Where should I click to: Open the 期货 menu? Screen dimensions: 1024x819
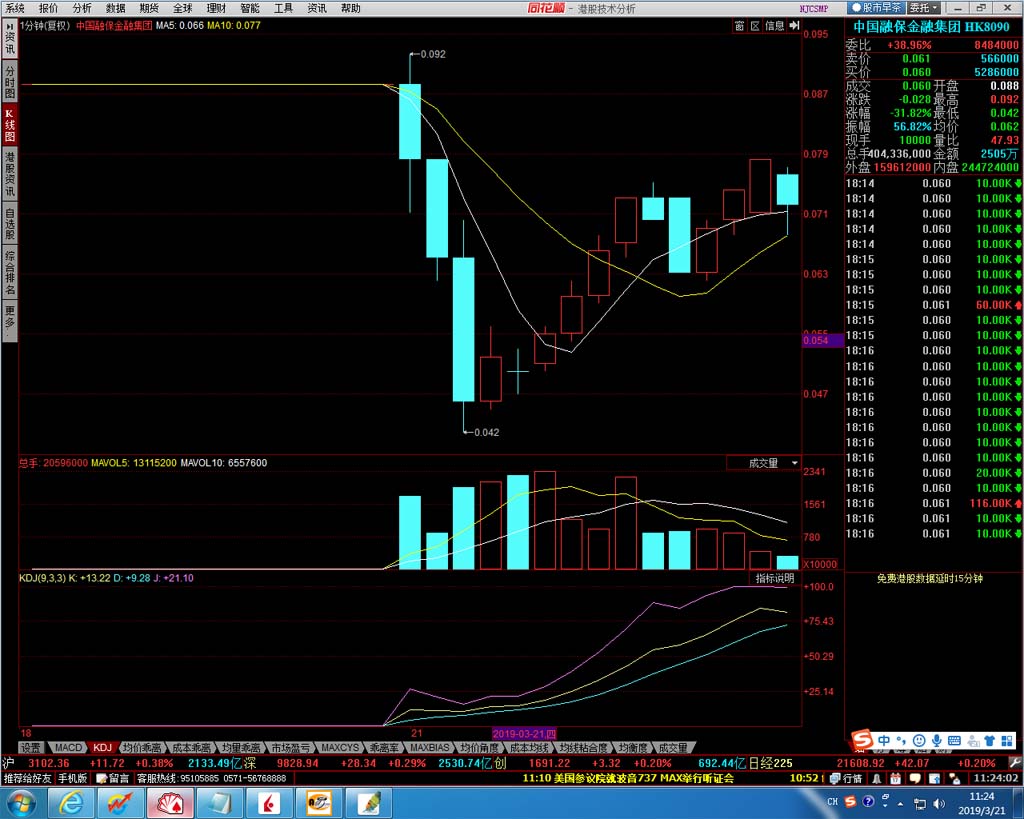(x=150, y=8)
